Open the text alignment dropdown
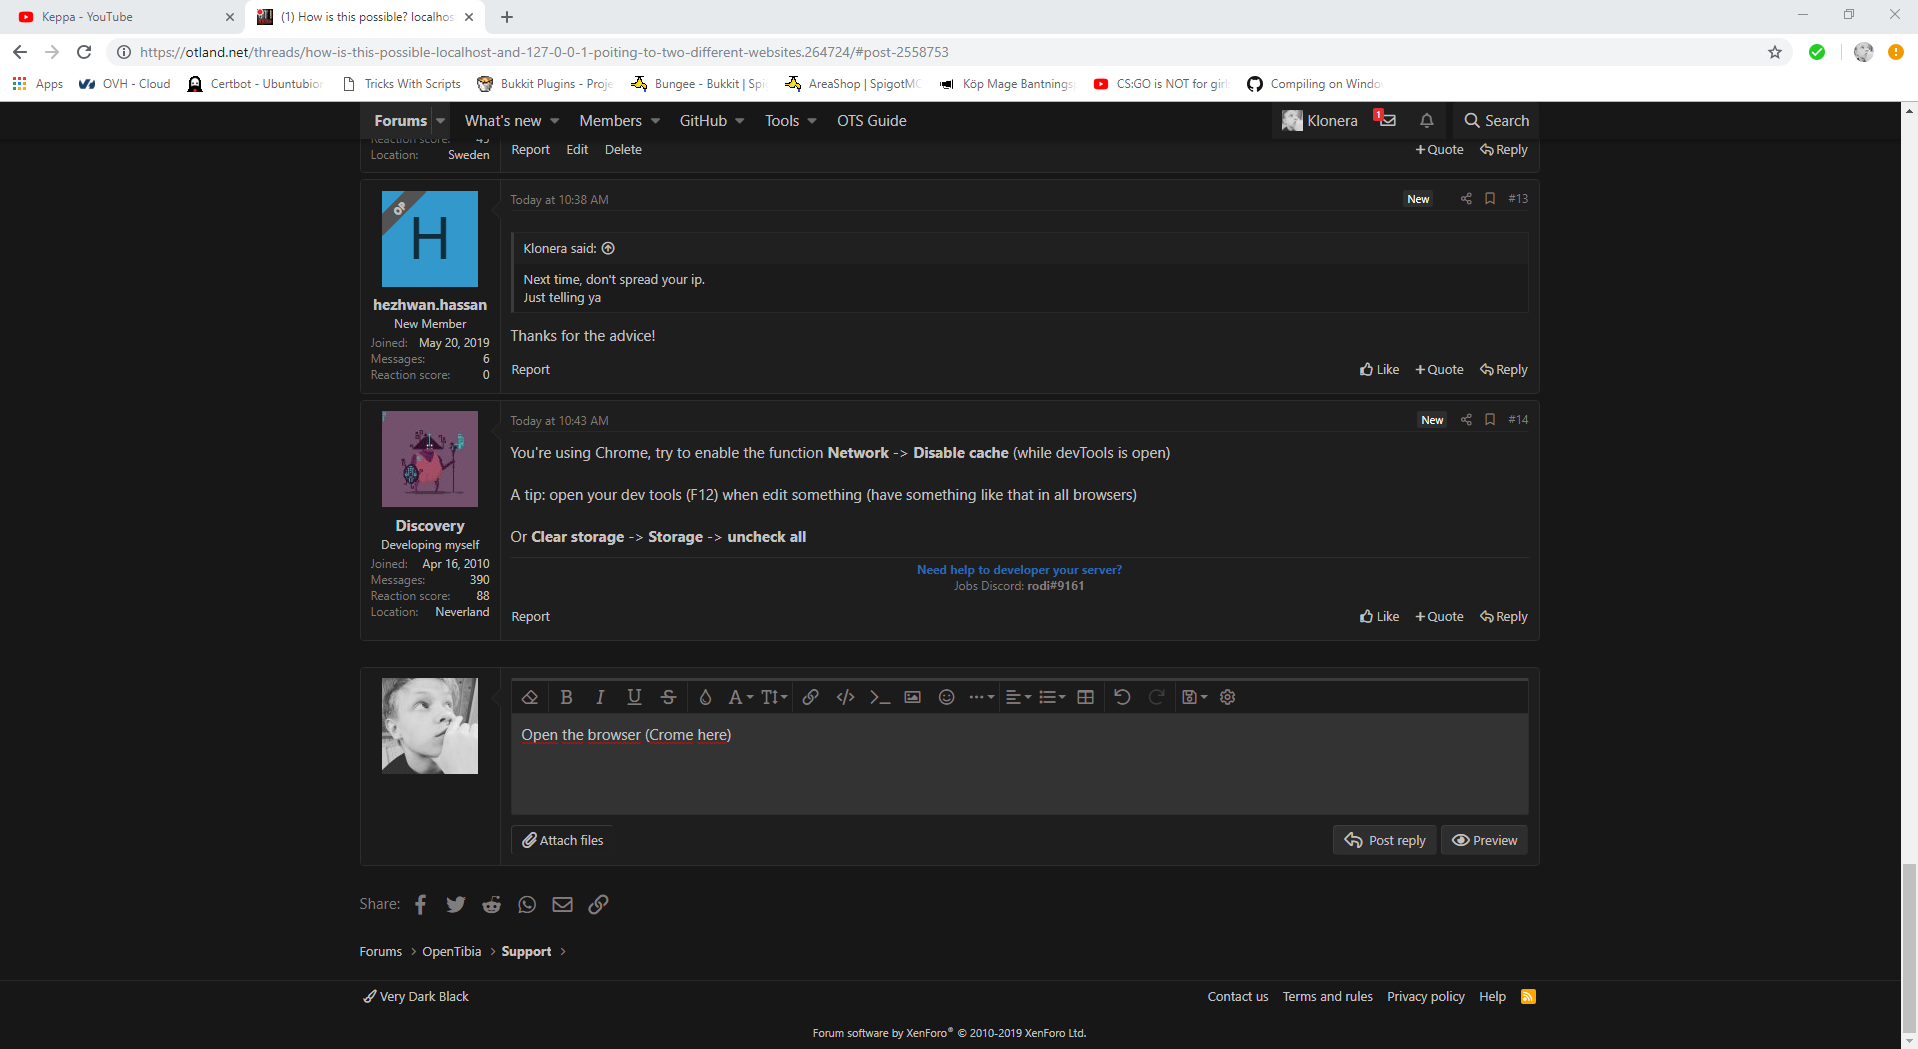The height and width of the screenshot is (1049, 1918). (1018, 697)
